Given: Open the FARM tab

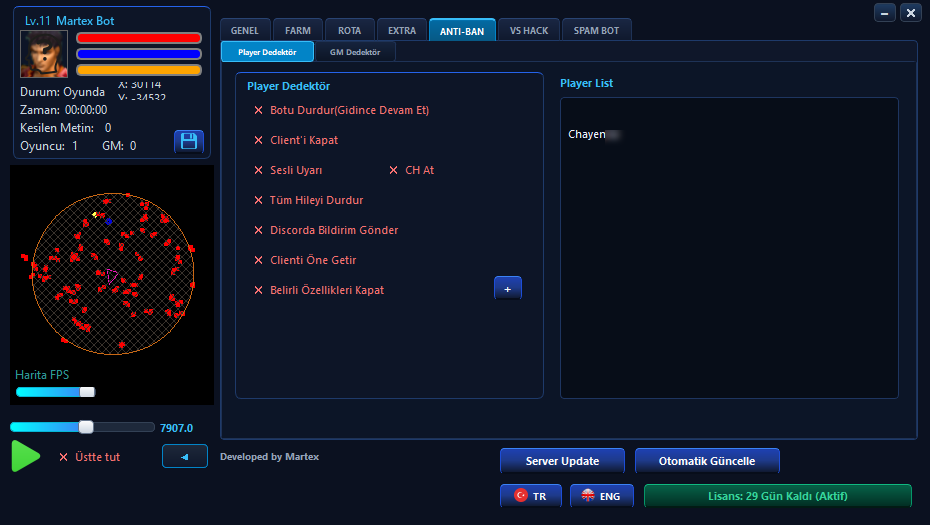Looking at the screenshot, I should (298, 30).
